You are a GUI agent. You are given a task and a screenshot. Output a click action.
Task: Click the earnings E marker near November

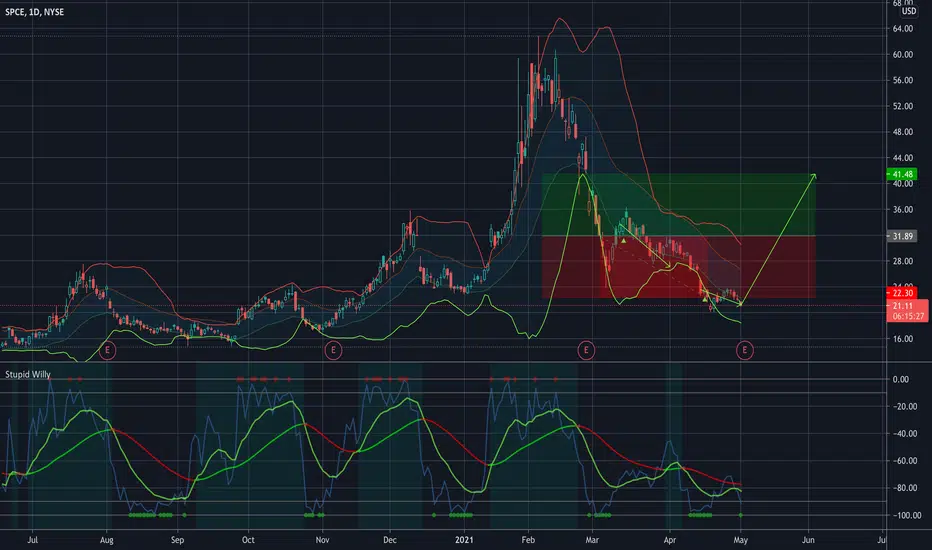[333, 350]
